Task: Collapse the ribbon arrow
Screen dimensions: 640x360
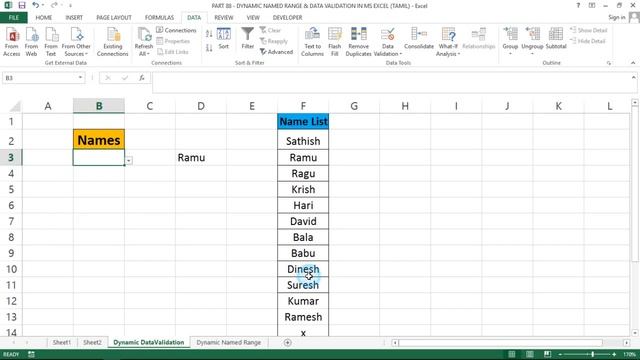Action: [x=633, y=63]
